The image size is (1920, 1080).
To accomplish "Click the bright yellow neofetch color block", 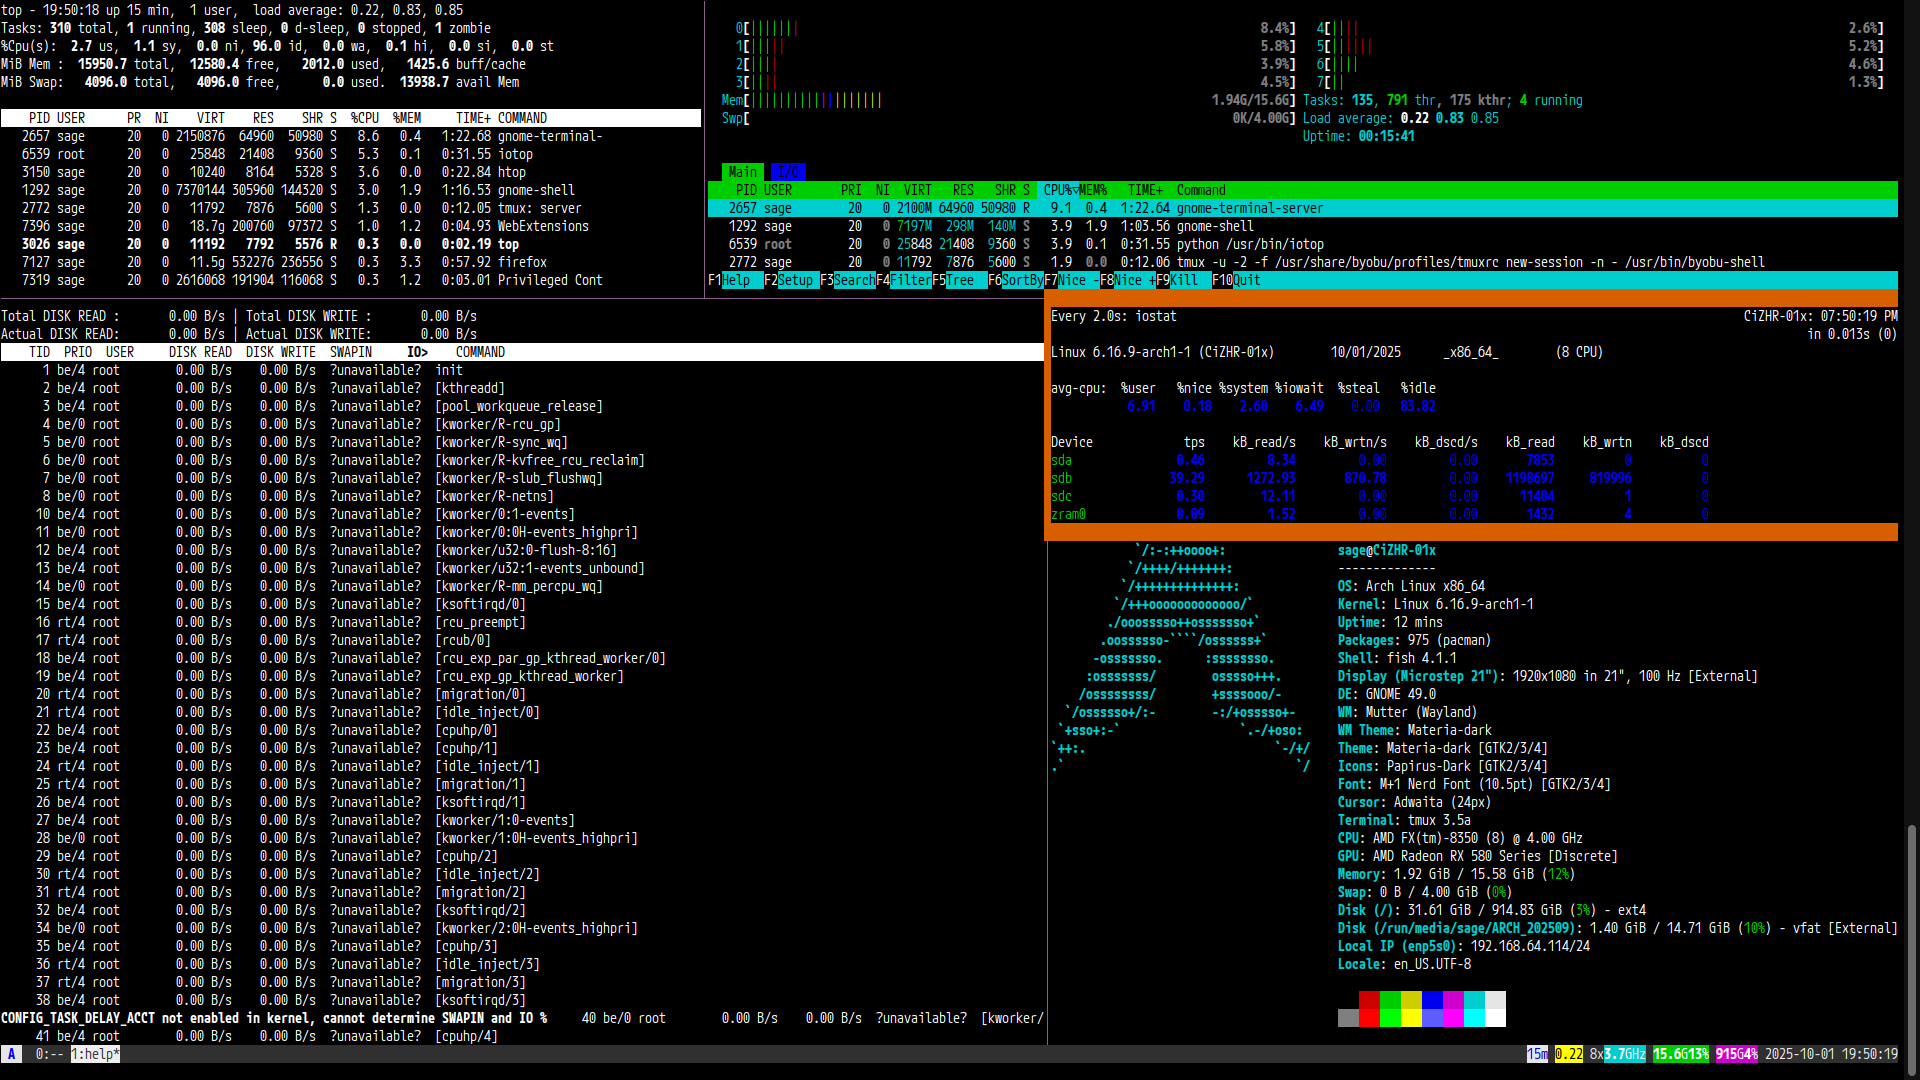I will [x=1411, y=1017].
